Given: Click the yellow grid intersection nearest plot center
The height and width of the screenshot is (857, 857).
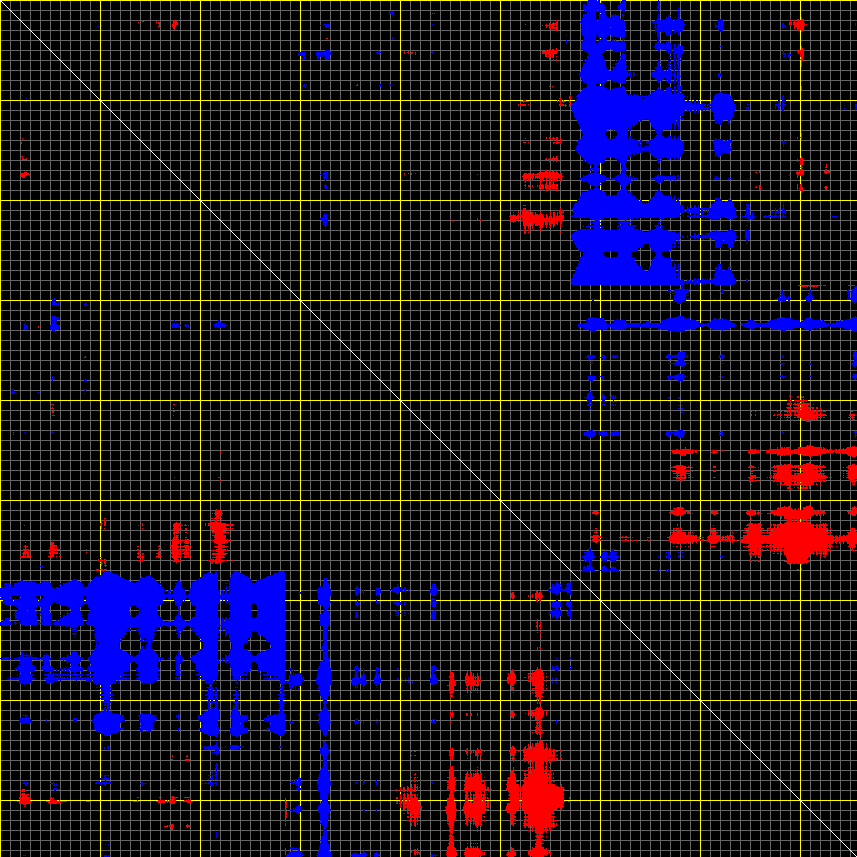Looking at the screenshot, I should tap(400, 400).
